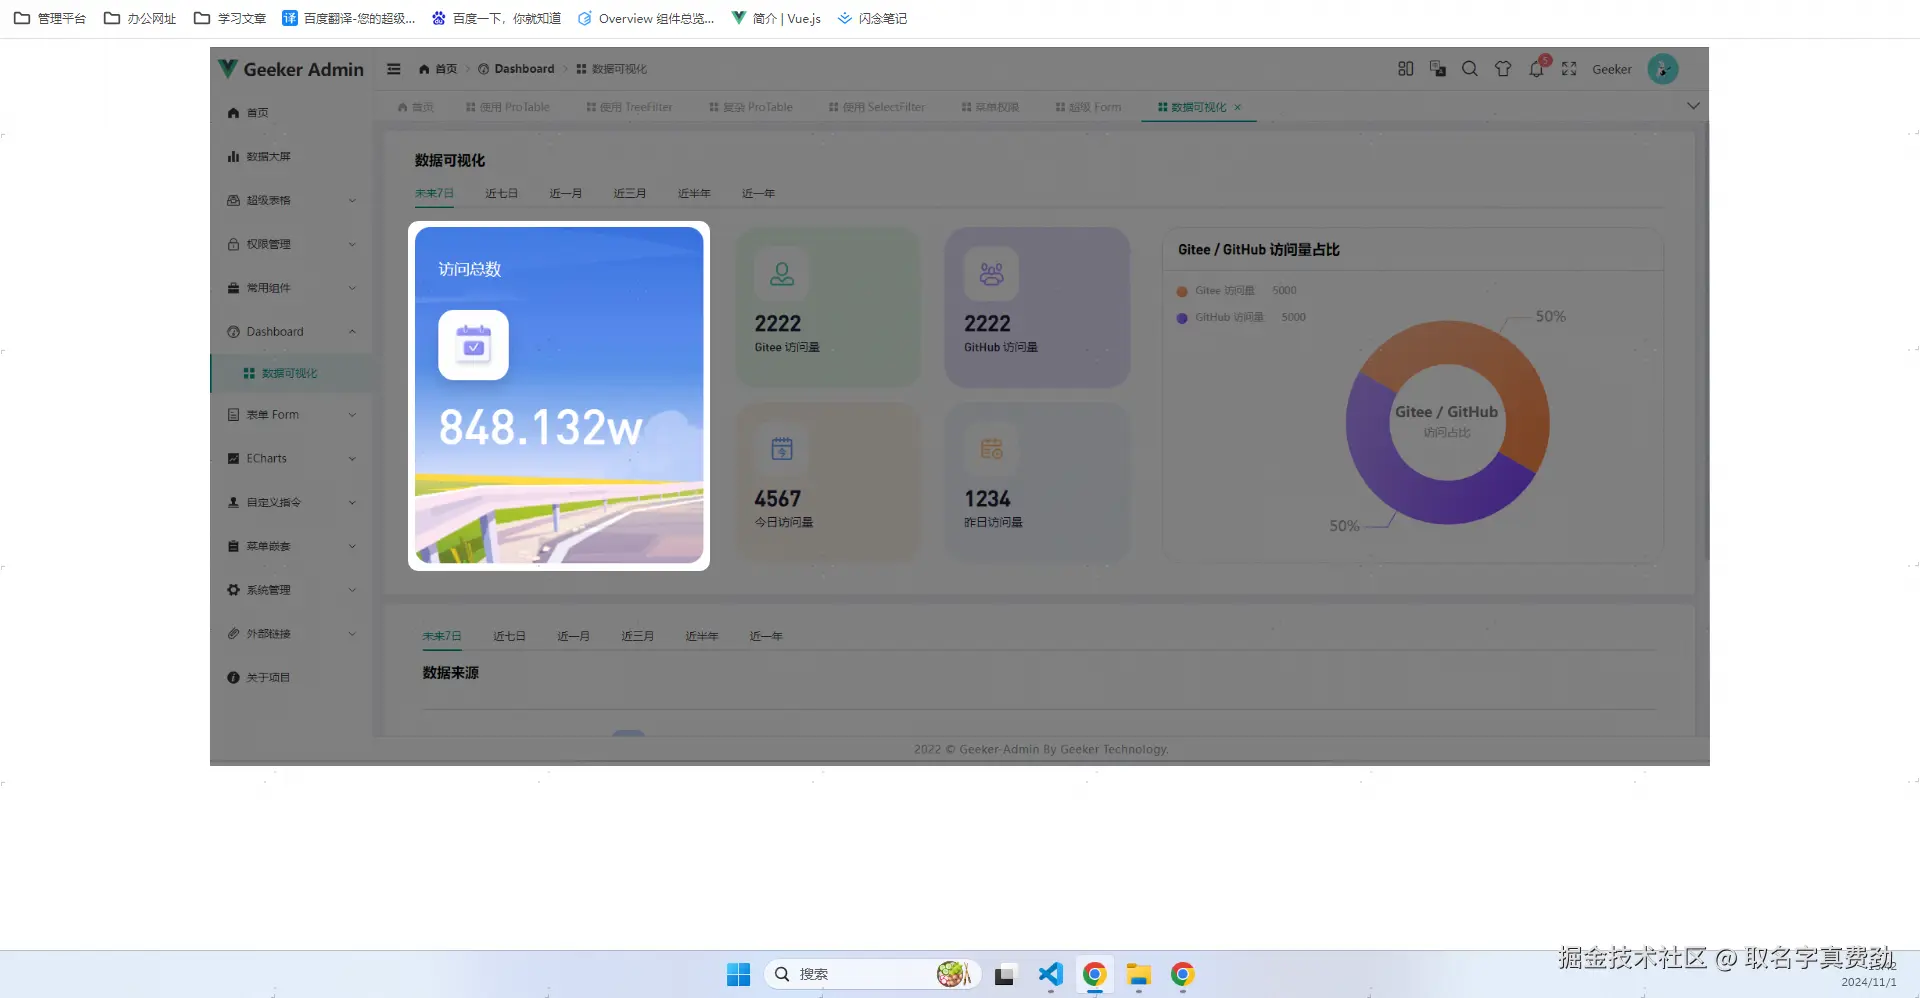
Task: Open the menu search magnifier in header
Action: 1470,69
